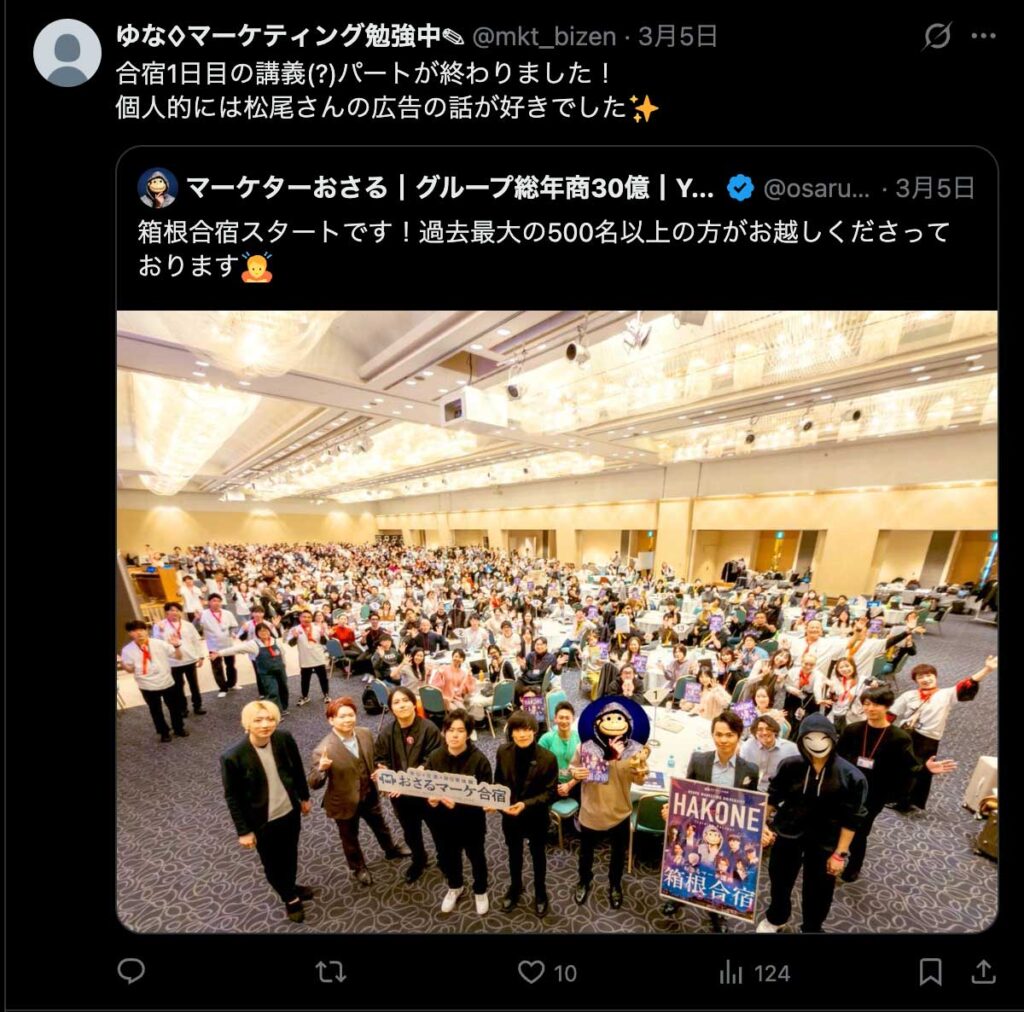Click display name ゆな◇マーケティング勉強中
The image size is (1024, 1012).
coord(289,36)
